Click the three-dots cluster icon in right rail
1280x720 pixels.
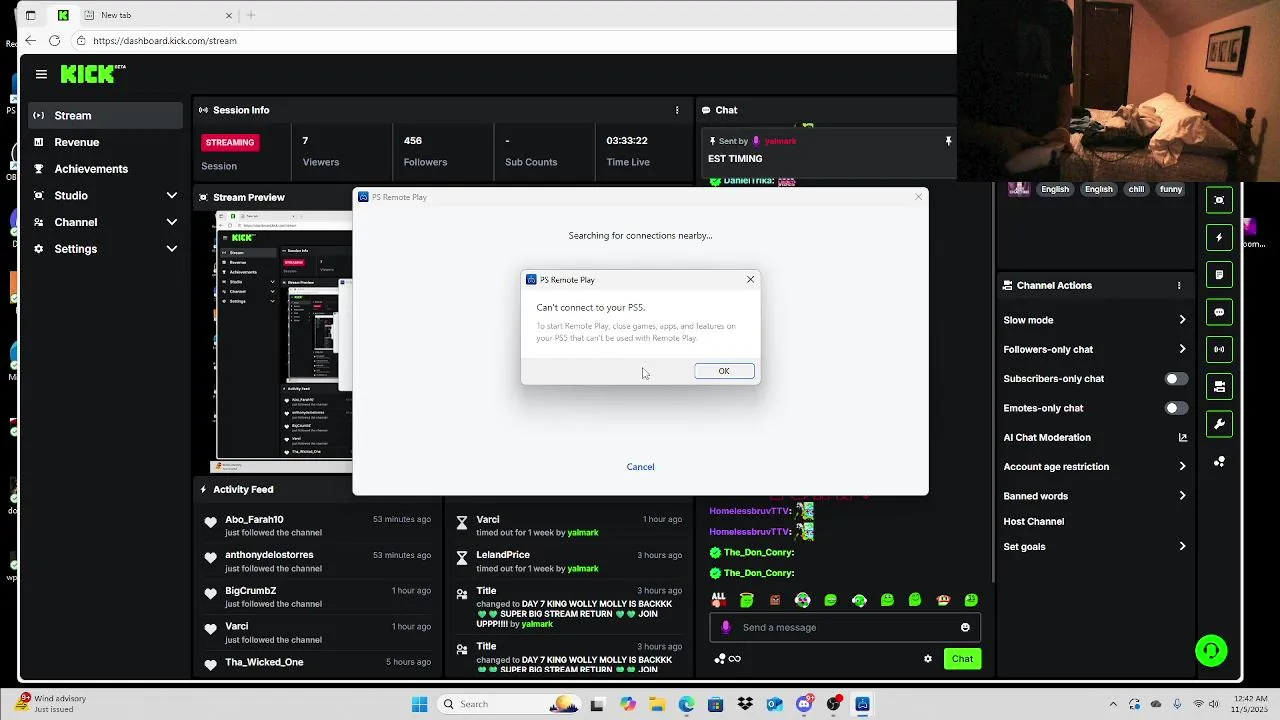(1219, 461)
